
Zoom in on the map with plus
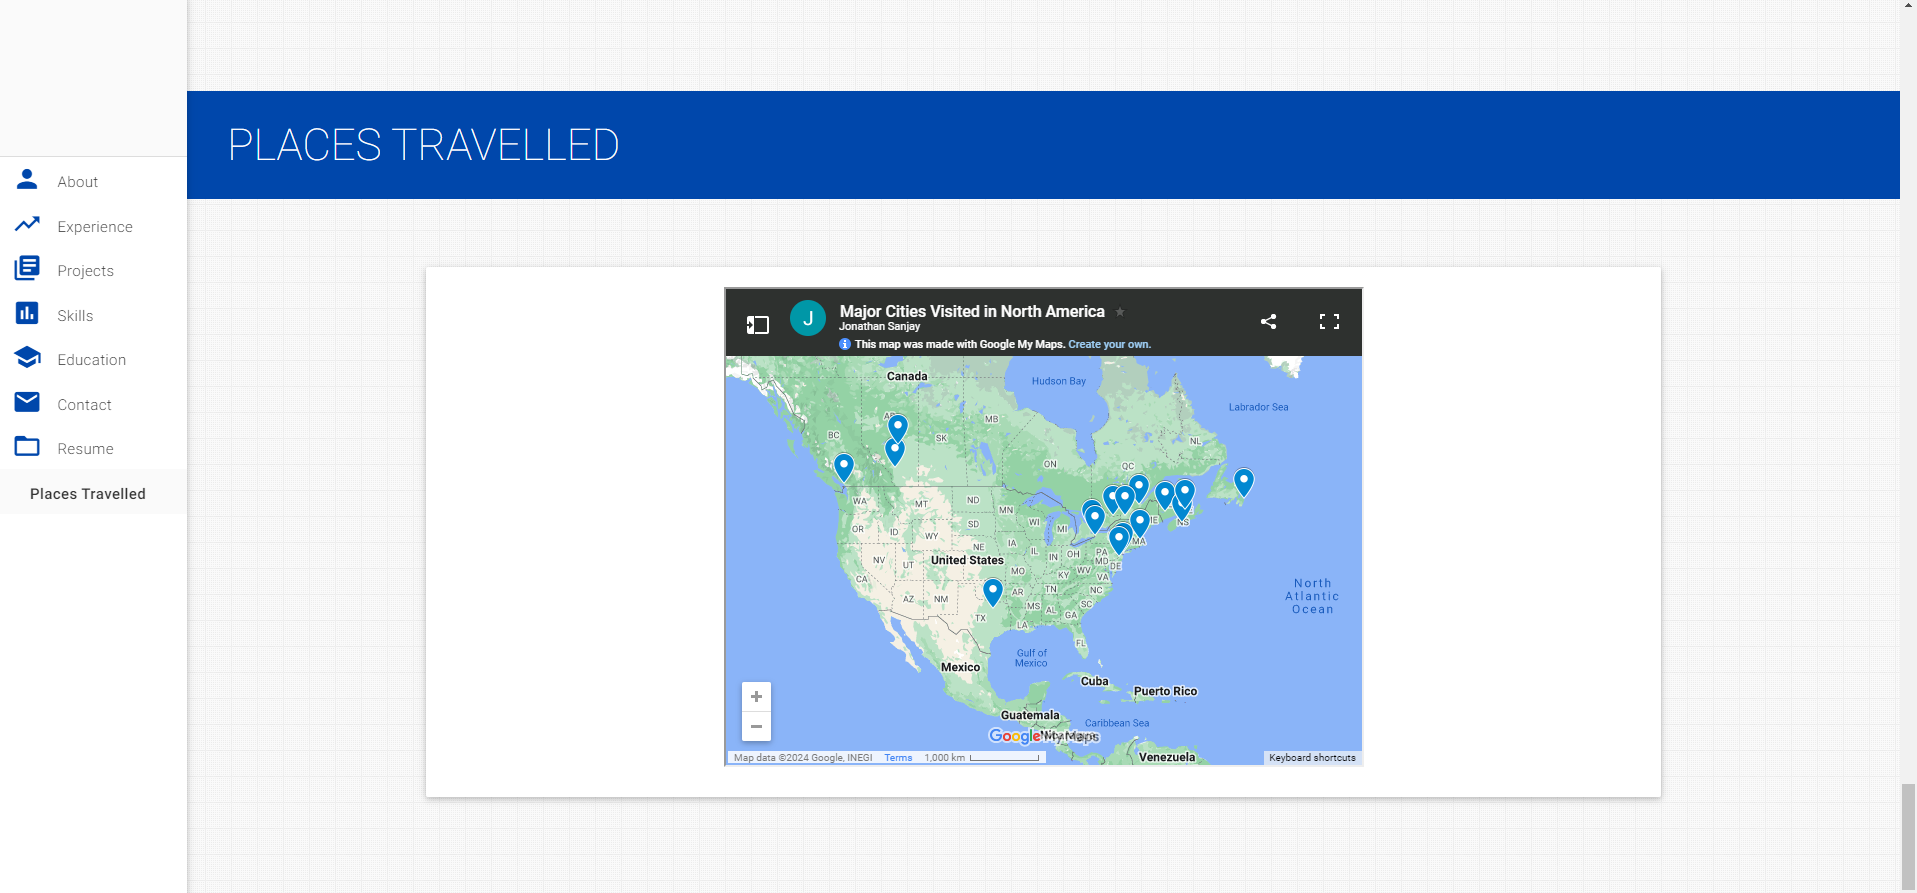pyautogui.click(x=756, y=696)
